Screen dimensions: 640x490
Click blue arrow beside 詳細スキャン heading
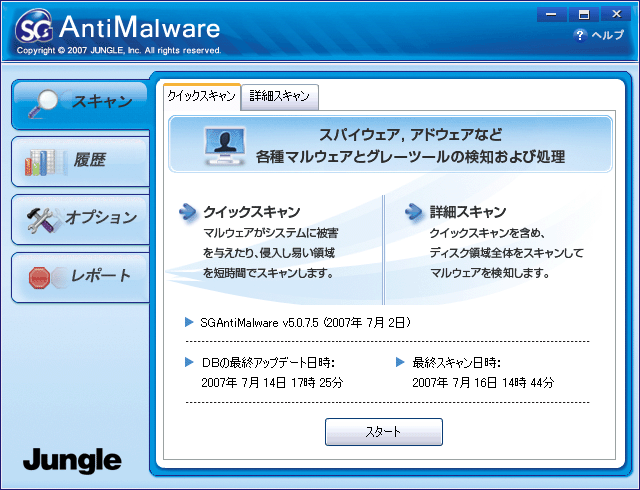click(413, 212)
